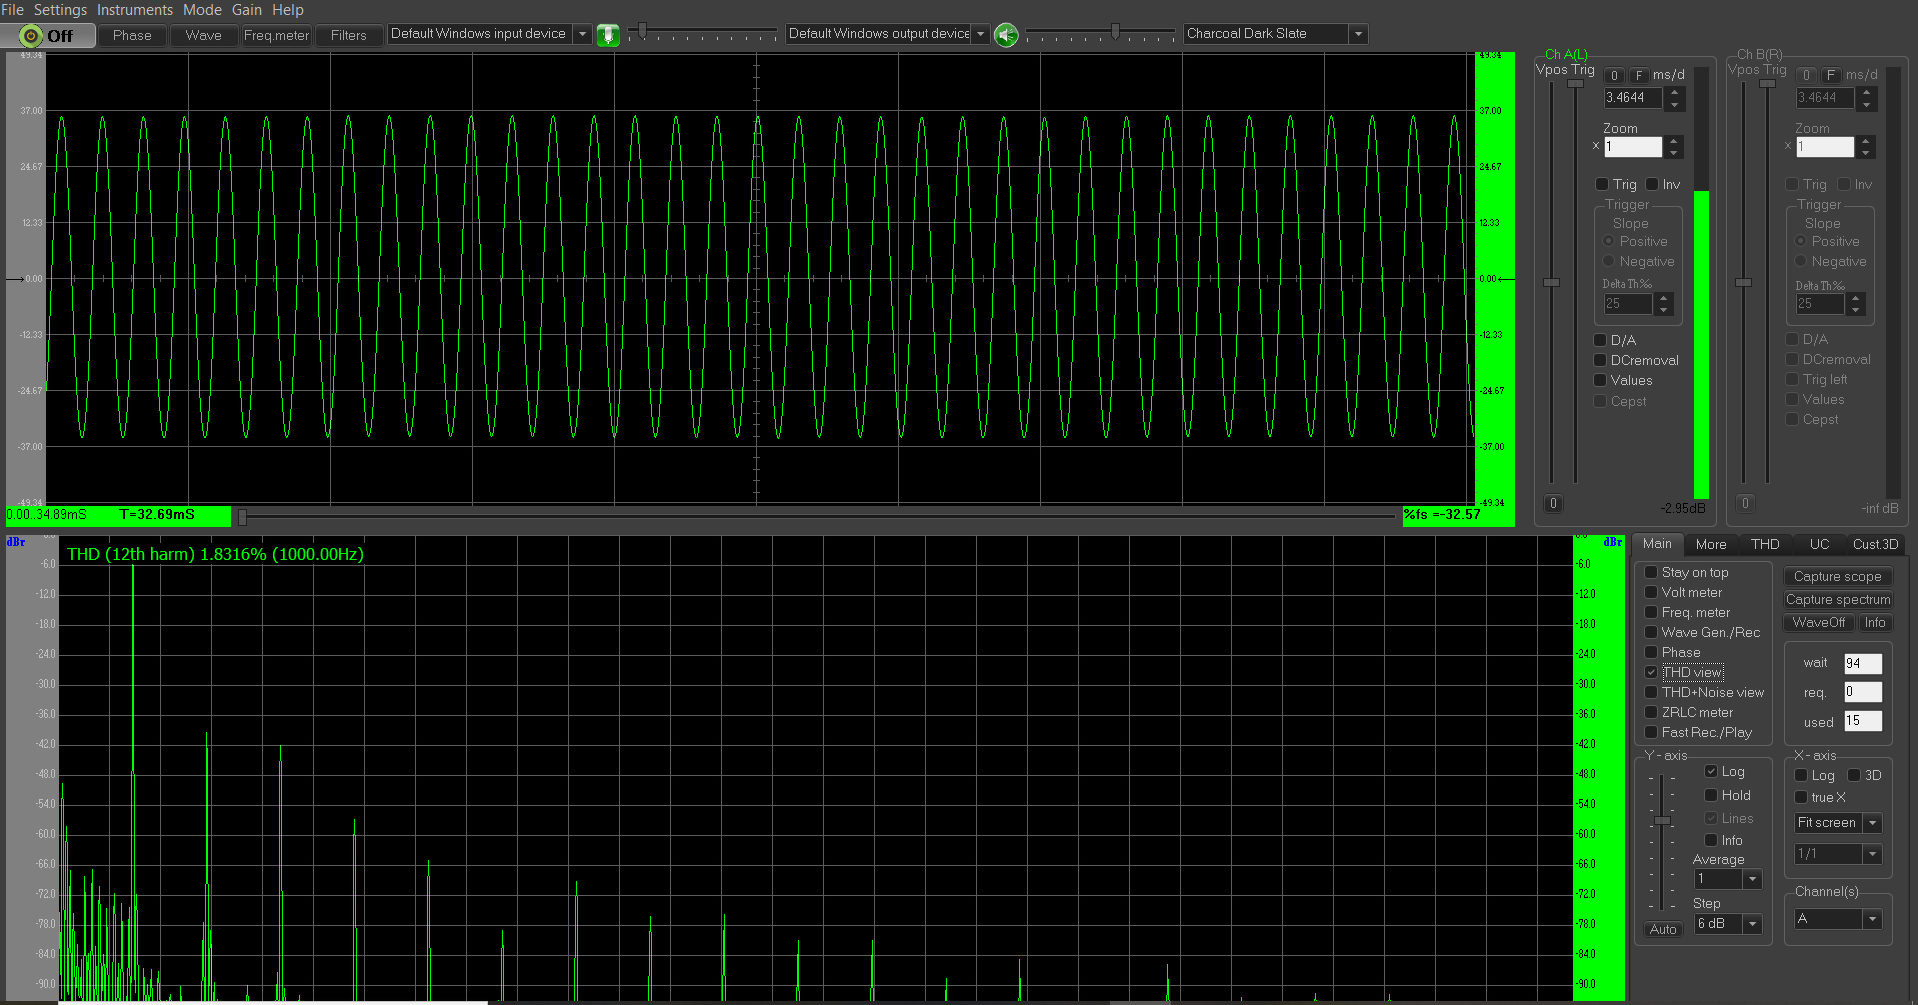Decrease Ch A Zoom with down arrow
Viewport: 1918px width, 1005px height.
[x=1675, y=153]
